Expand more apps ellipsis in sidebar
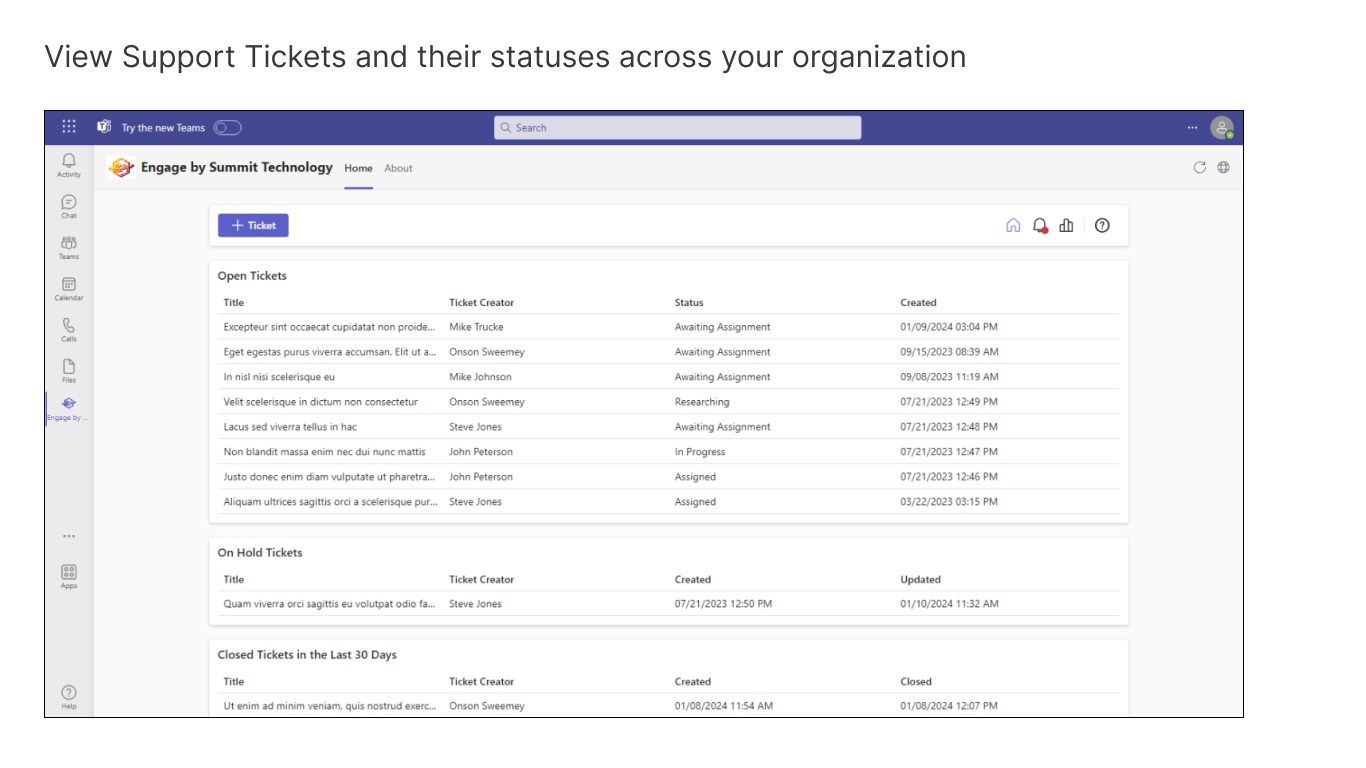Viewport: 1366px width, 768px height. pos(69,536)
